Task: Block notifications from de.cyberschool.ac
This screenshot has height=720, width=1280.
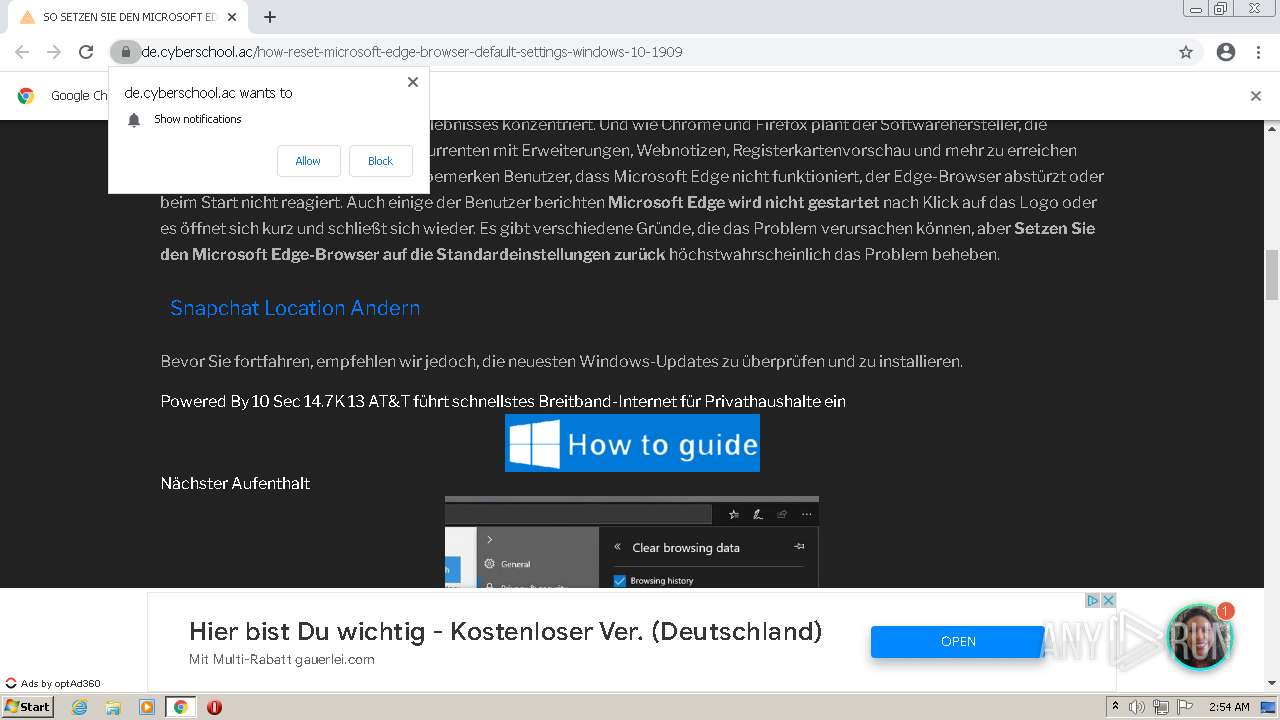Action: [380, 161]
